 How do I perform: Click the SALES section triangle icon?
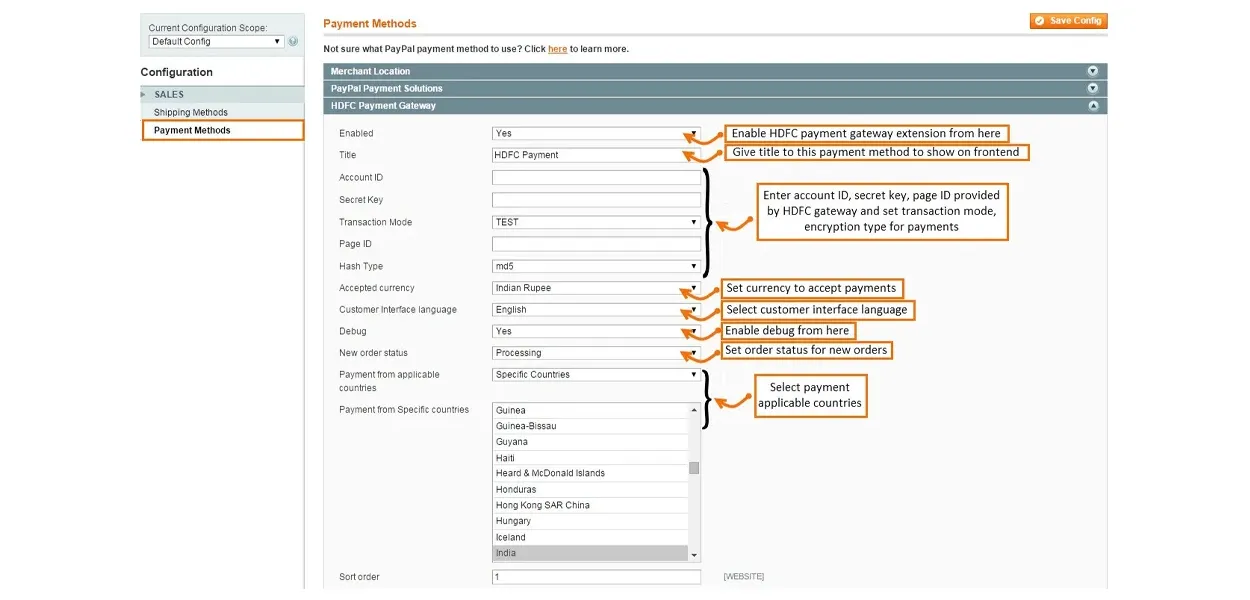(144, 94)
